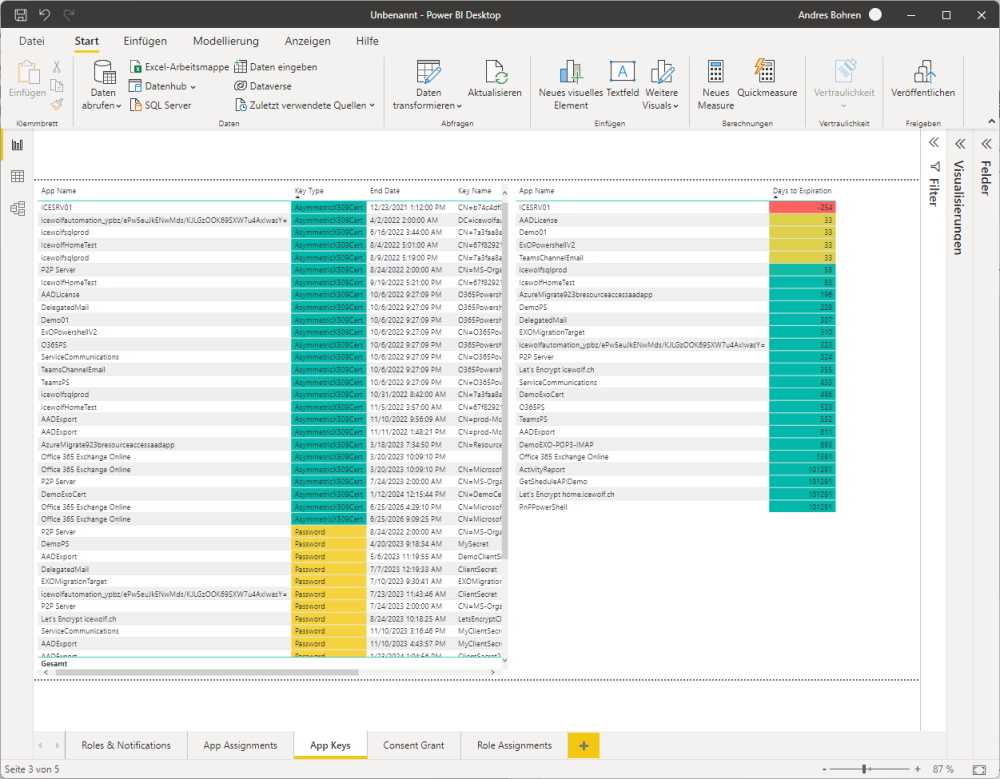Select first Password key type cell
The height and width of the screenshot is (779, 1000).
tap(329, 531)
